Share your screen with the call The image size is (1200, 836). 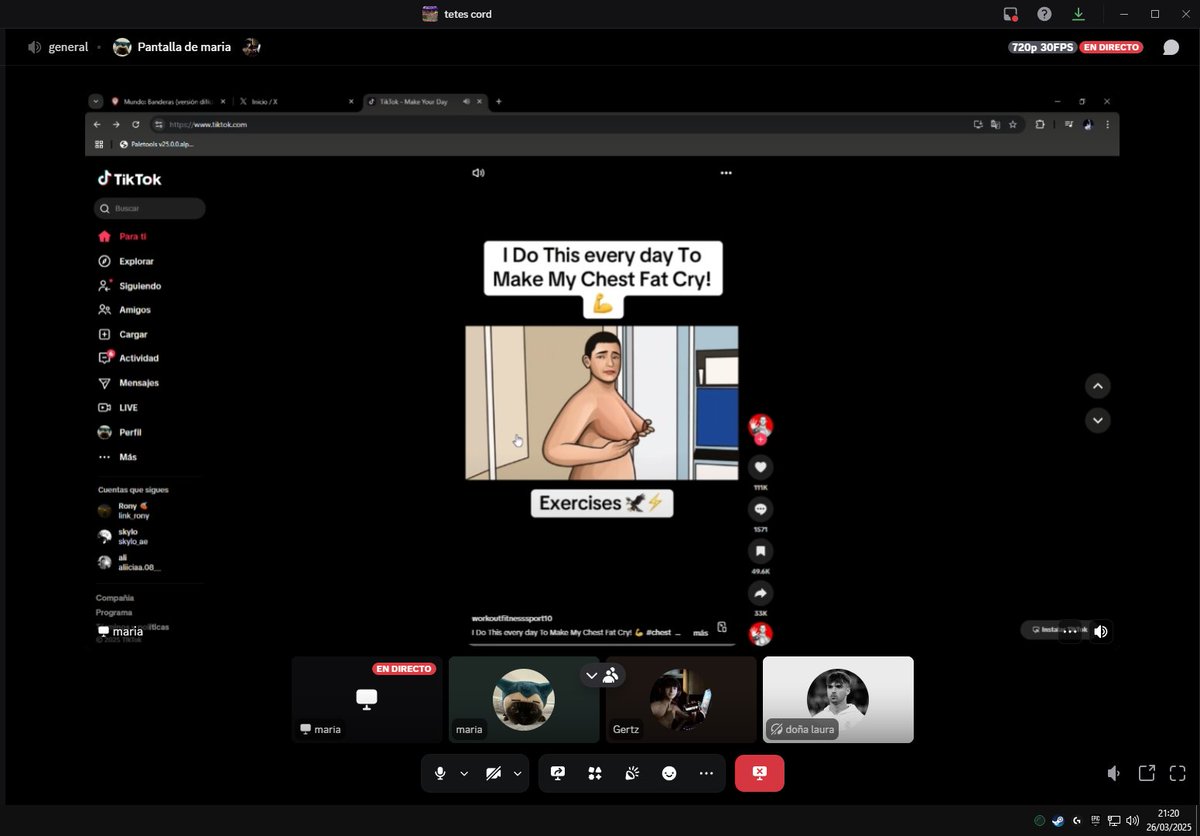558,773
